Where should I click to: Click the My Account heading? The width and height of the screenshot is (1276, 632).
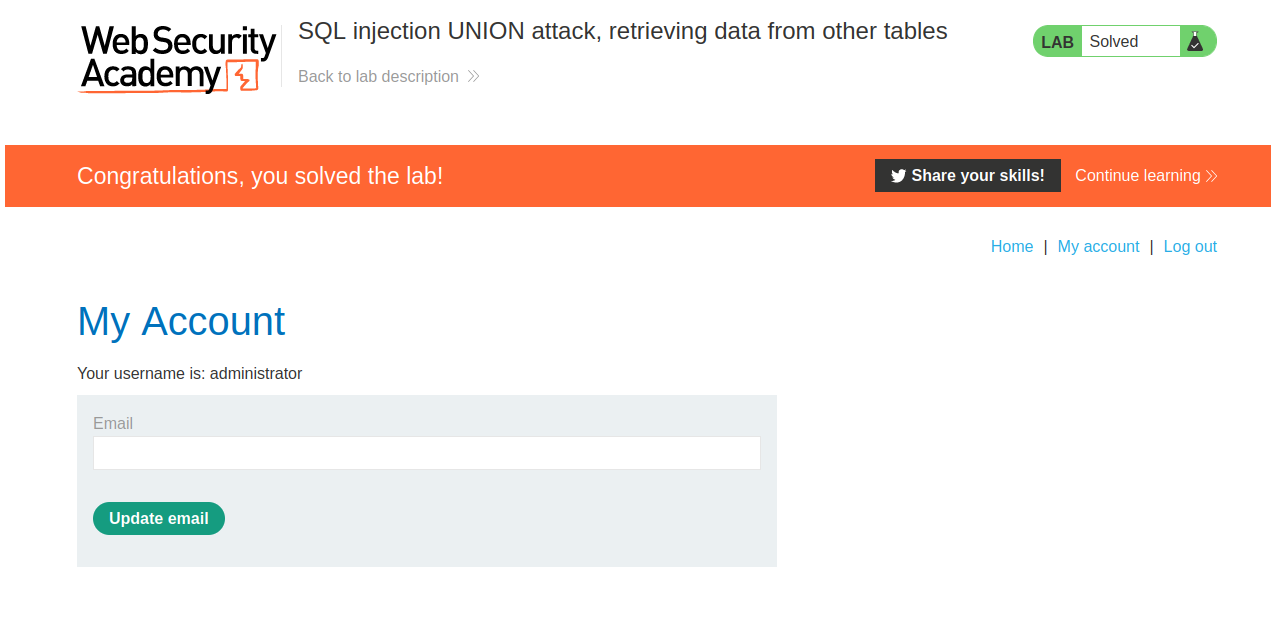point(181,321)
